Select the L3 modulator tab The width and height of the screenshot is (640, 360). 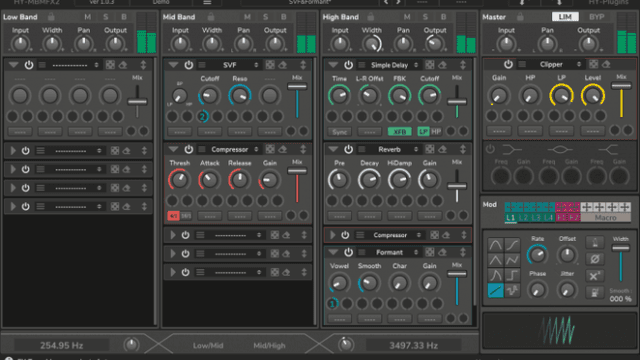(x=536, y=218)
